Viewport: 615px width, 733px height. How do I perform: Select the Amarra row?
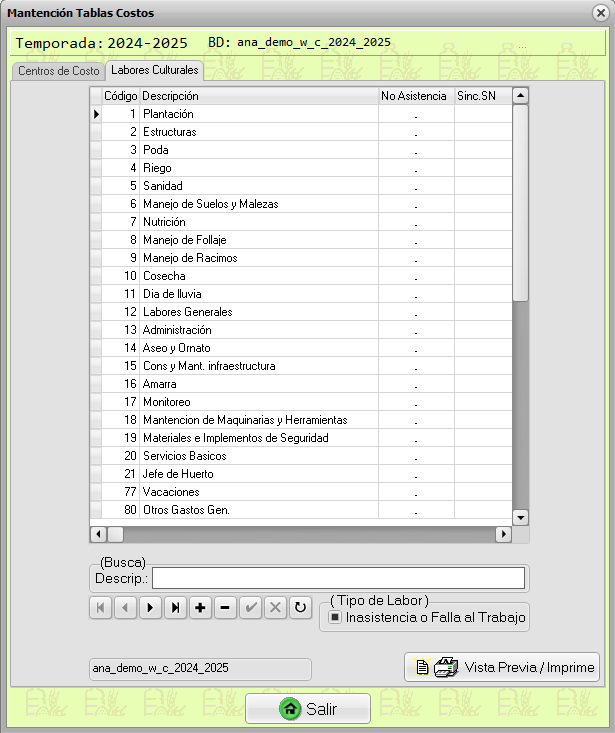click(x=301, y=384)
